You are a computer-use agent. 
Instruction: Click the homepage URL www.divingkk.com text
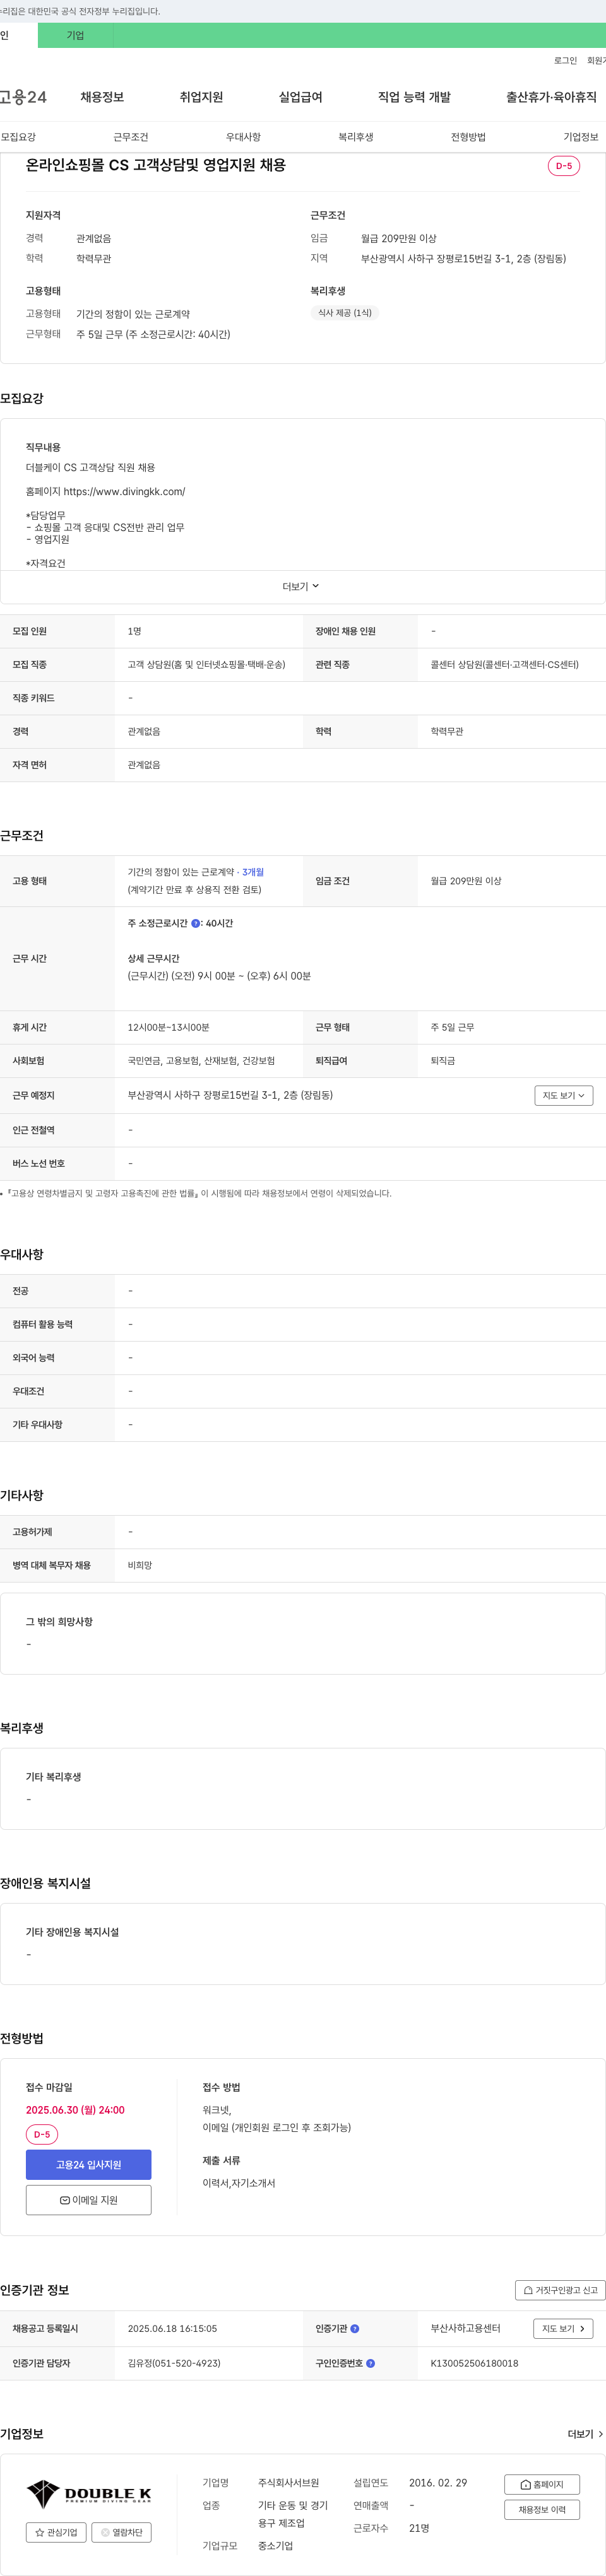(124, 492)
